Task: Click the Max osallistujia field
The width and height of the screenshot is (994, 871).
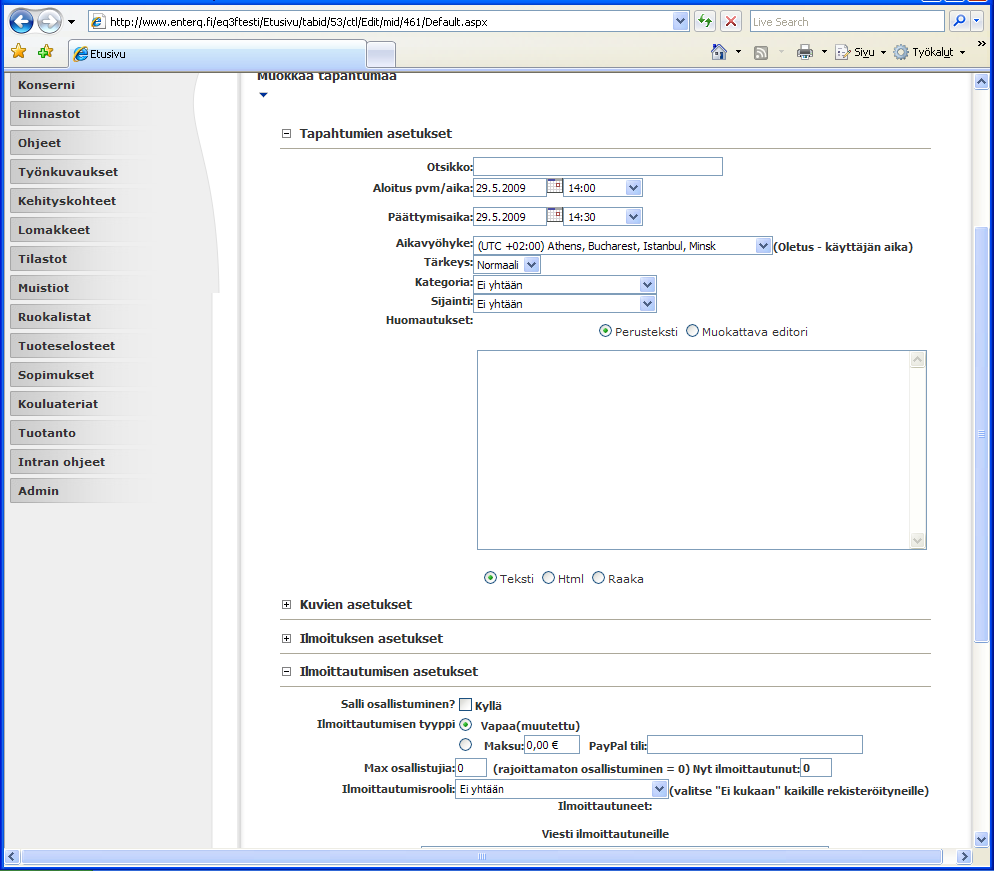Action: tap(471, 768)
